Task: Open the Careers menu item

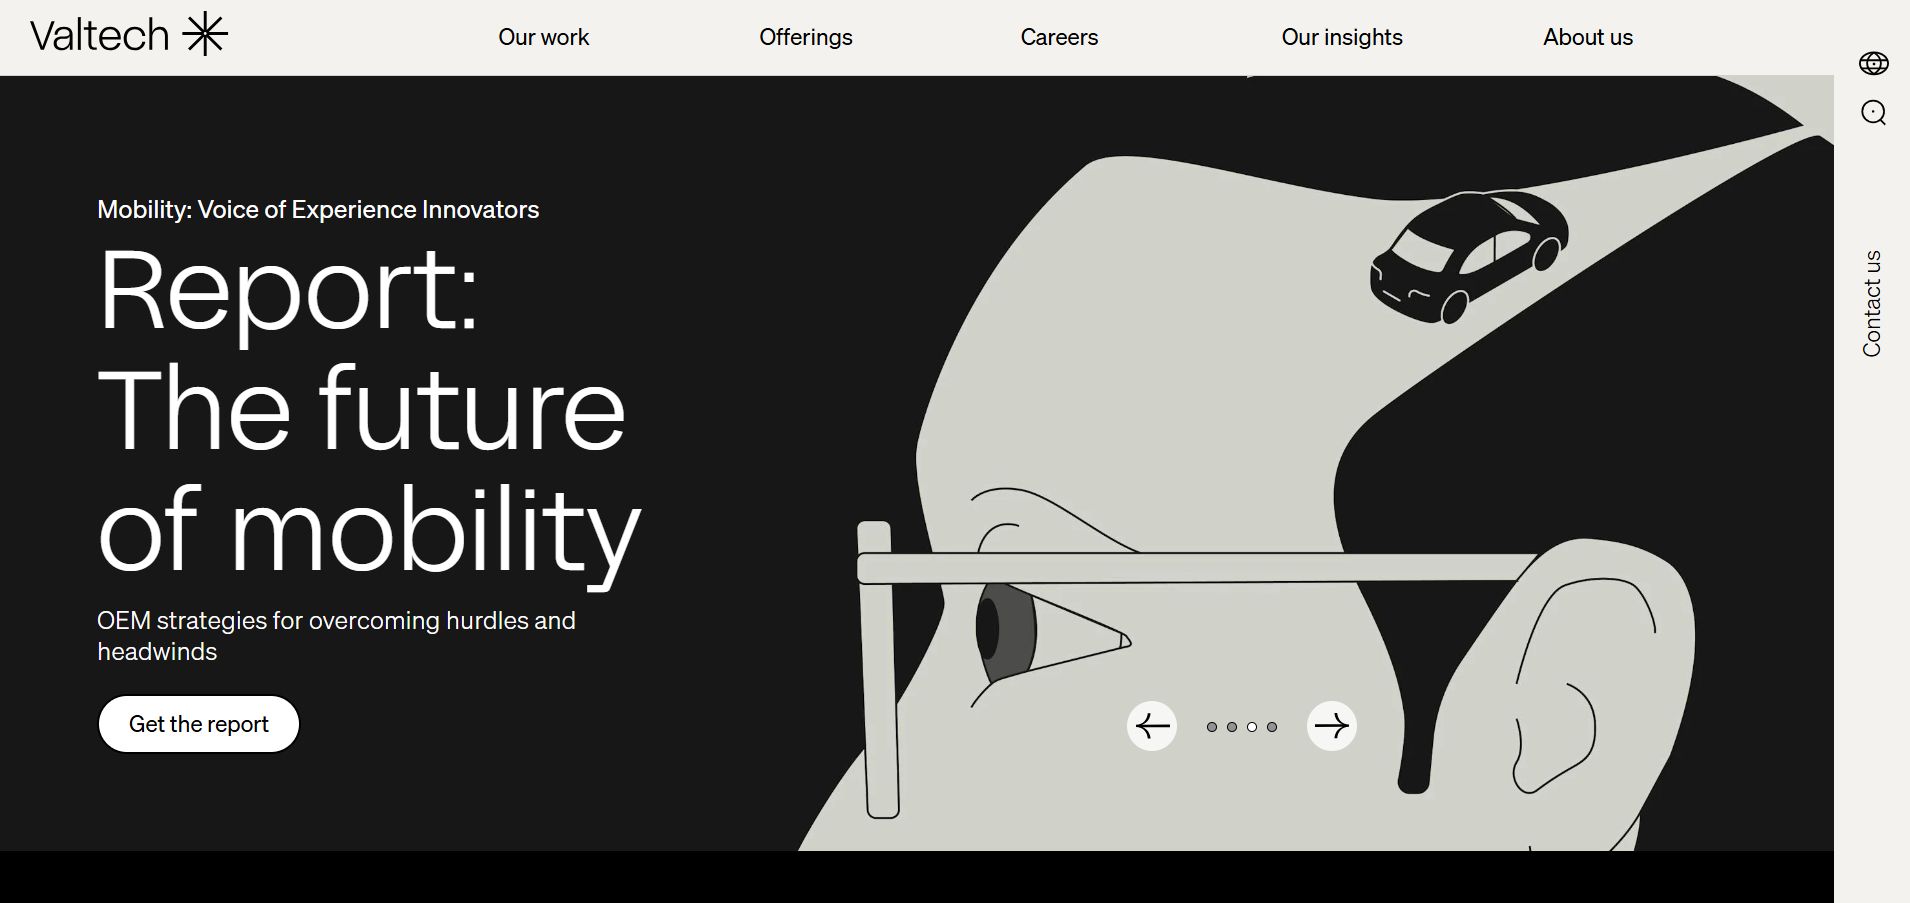Action: [1059, 37]
